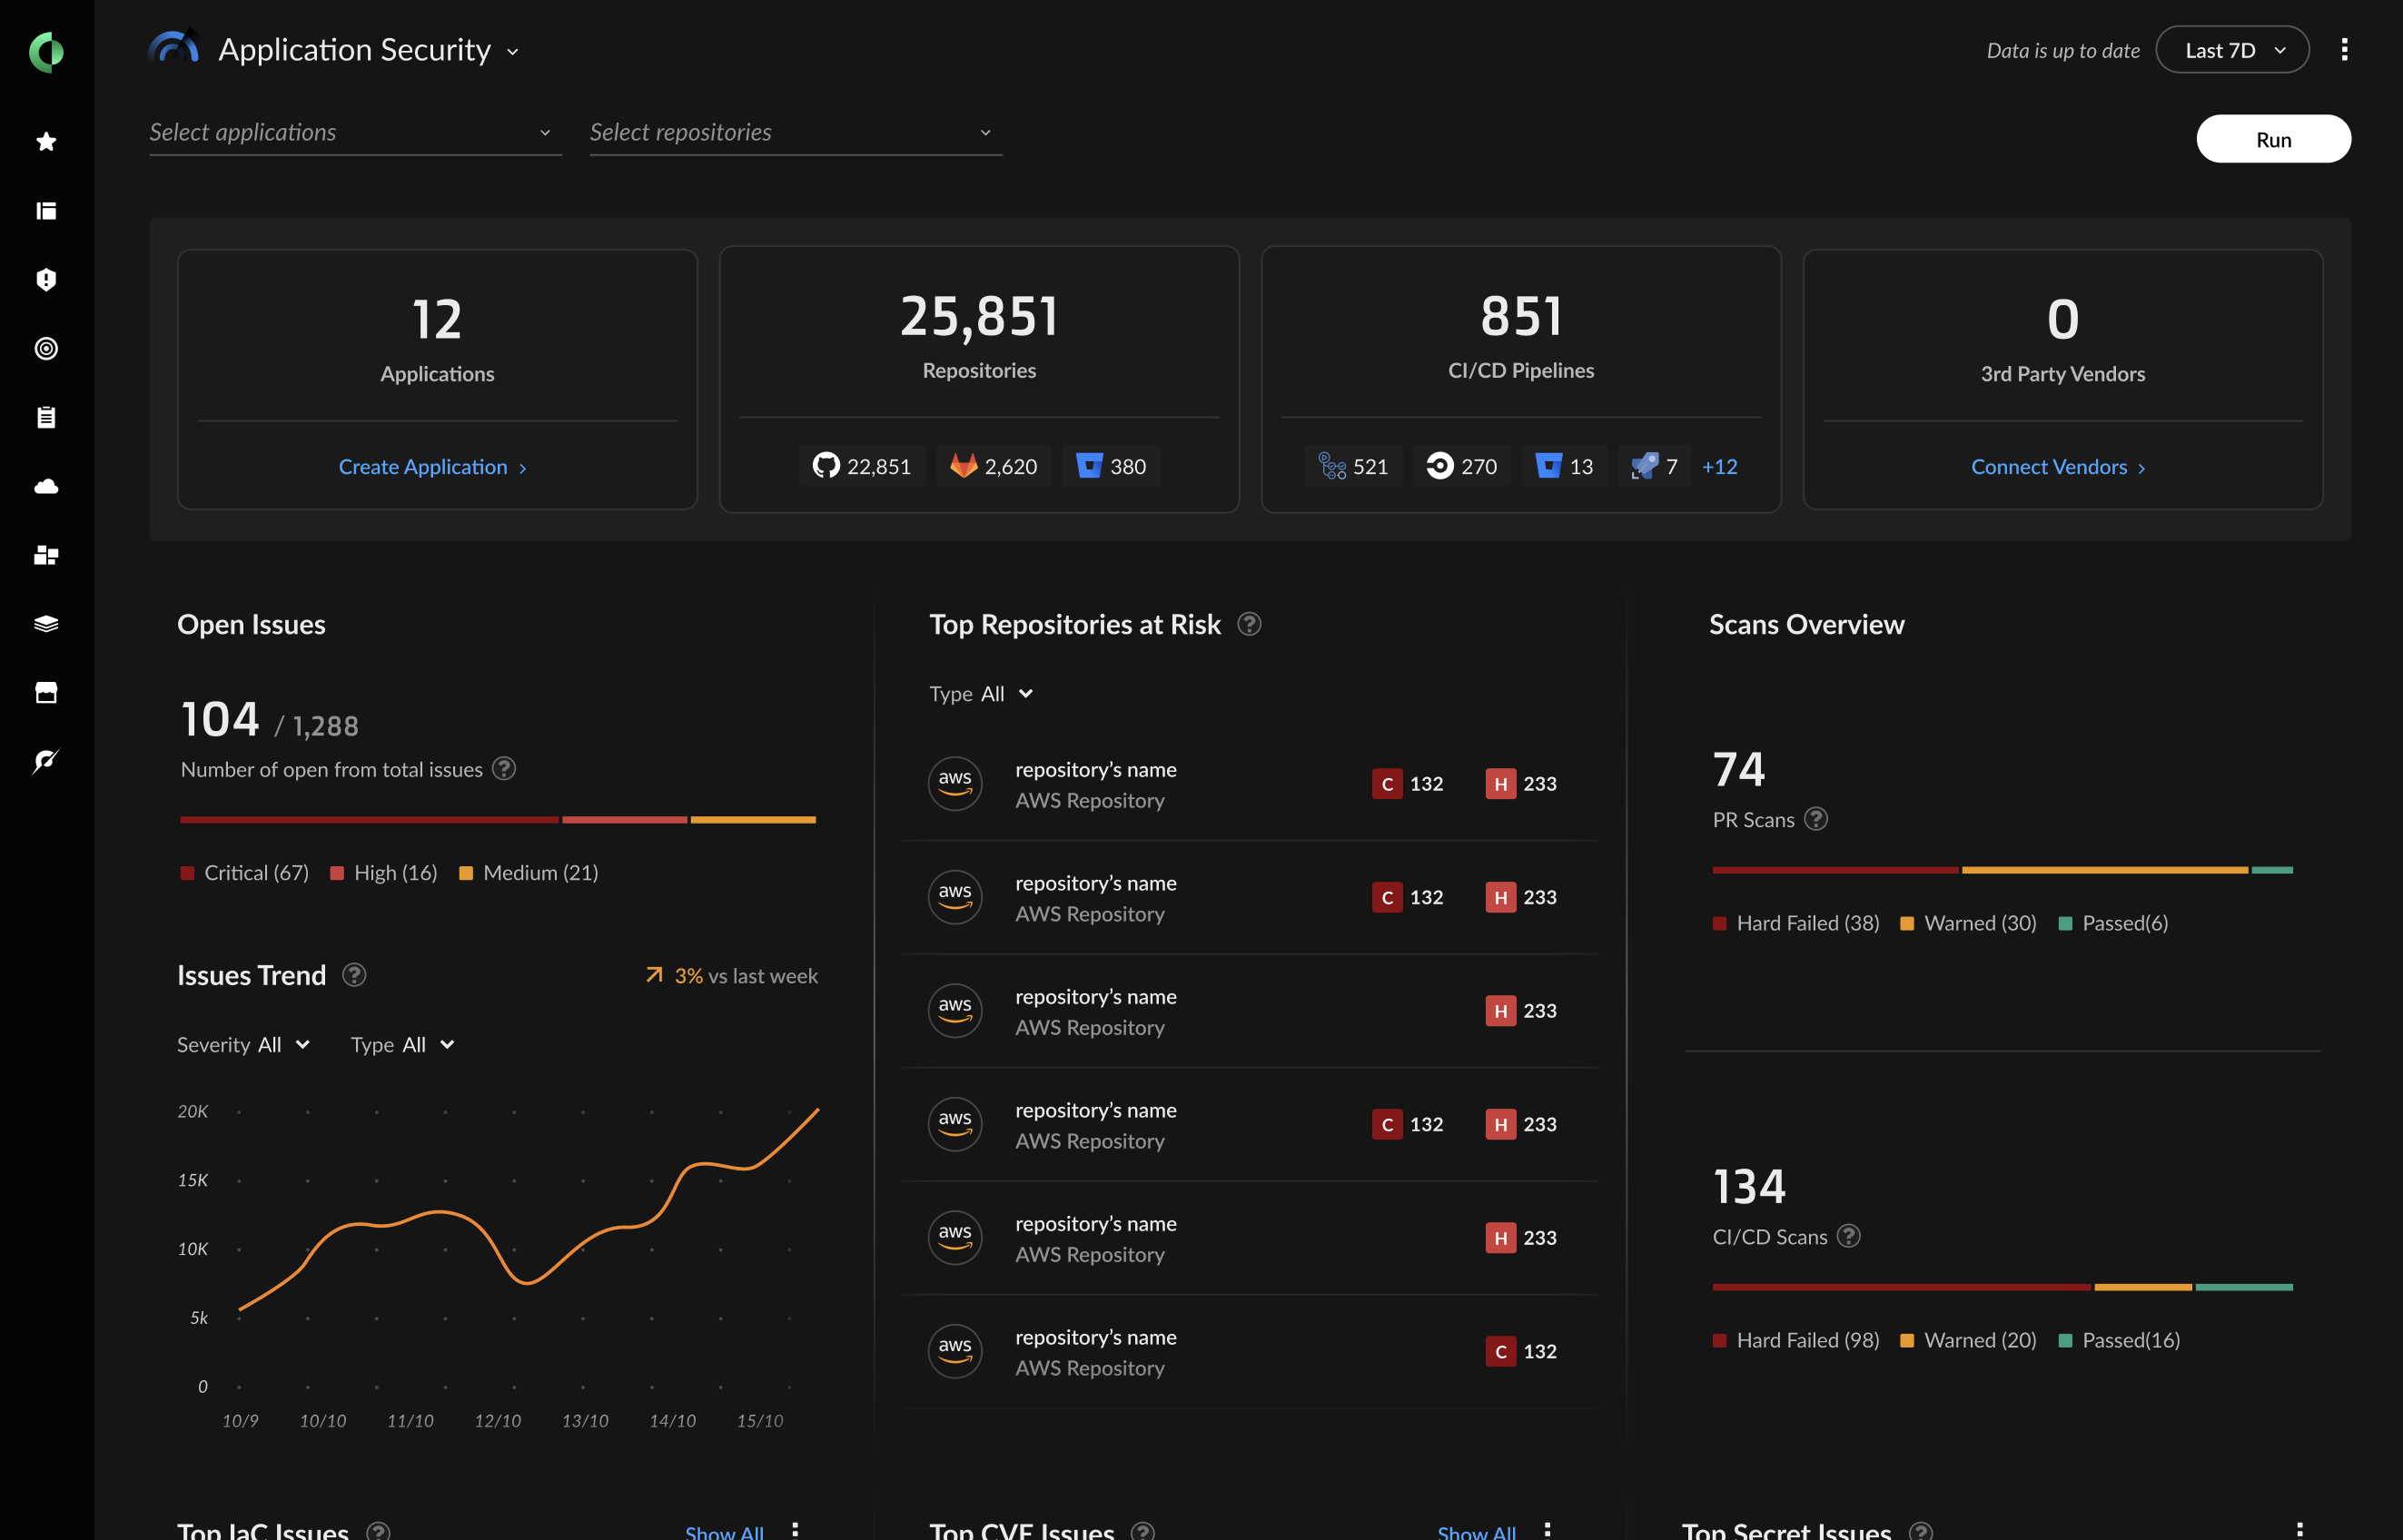Expand the Last 7D time range dropdown
The image size is (2403, 1540).
pyautogui.click(x=2233, y=49)
